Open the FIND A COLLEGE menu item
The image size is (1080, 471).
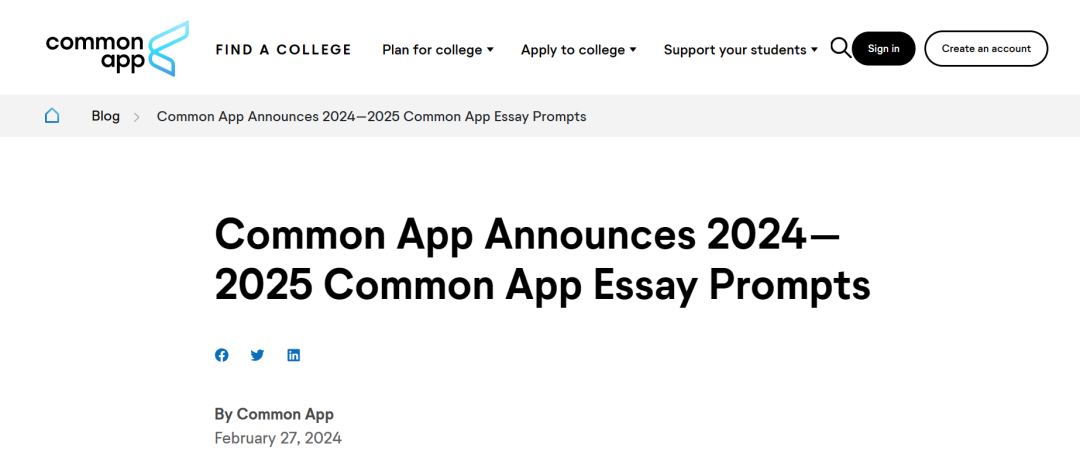283,50
